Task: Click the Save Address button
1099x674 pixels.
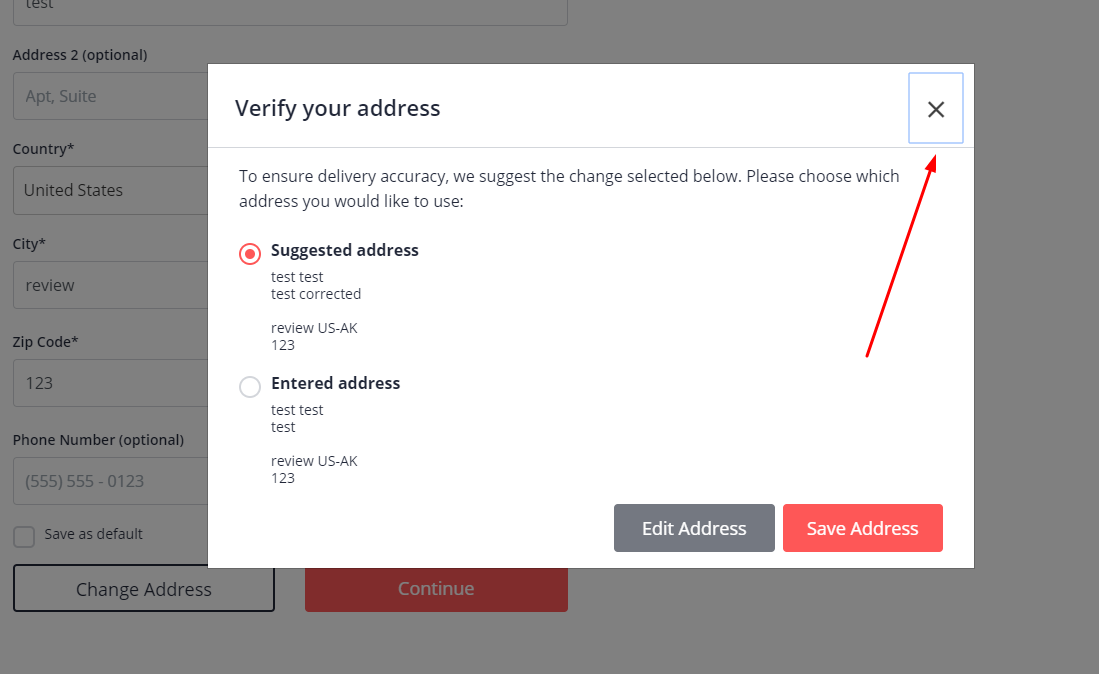Action: tap(862, 527)
